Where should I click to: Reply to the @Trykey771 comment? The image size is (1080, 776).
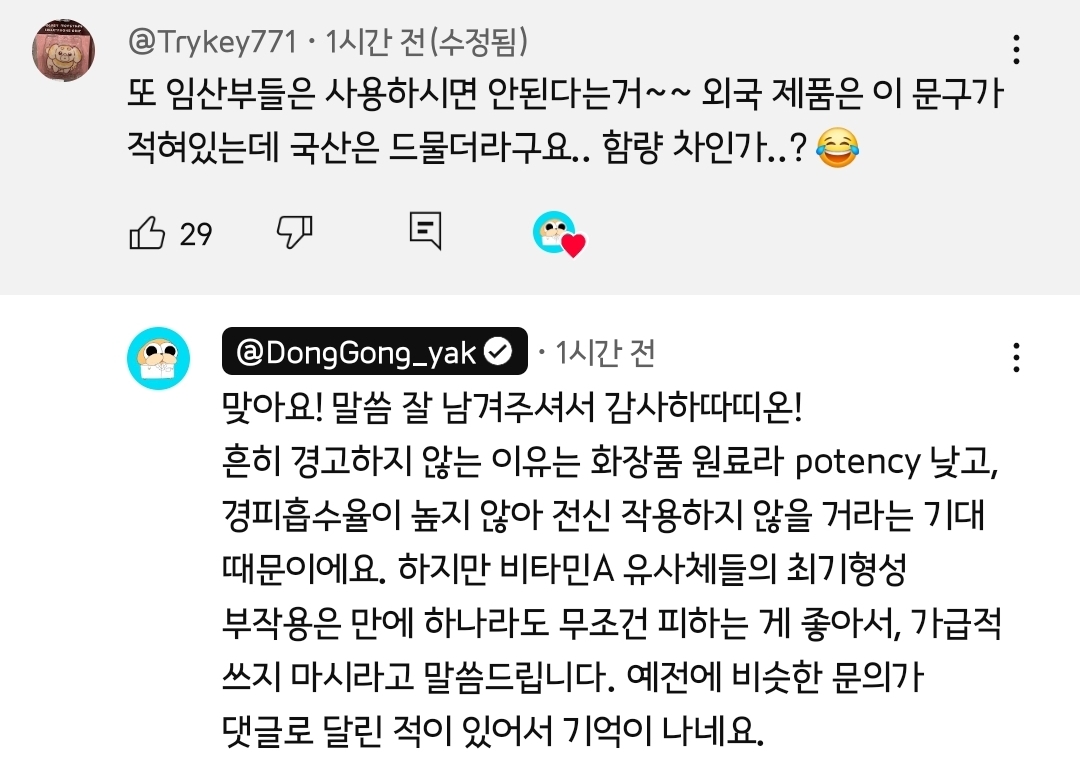425,231
